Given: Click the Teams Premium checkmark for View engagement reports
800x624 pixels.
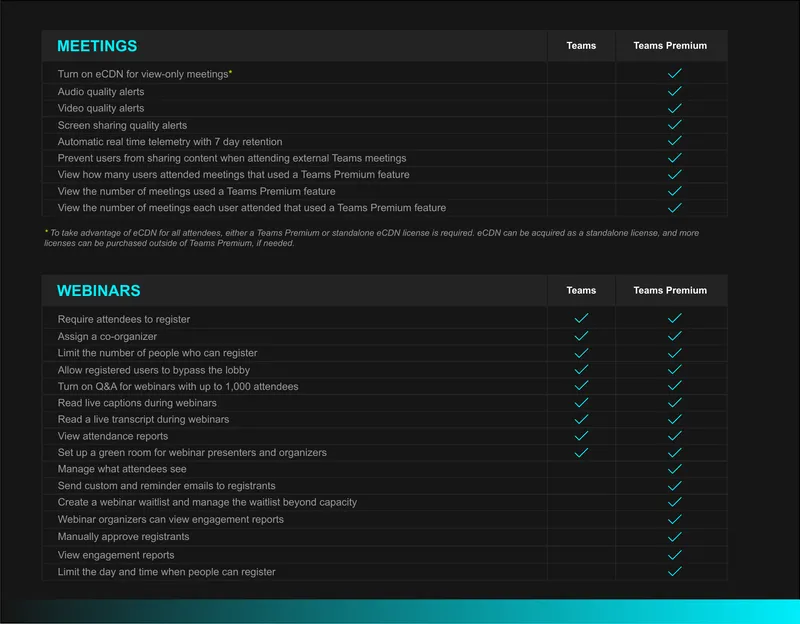Looking at the screenshot, I should (674, 555).
